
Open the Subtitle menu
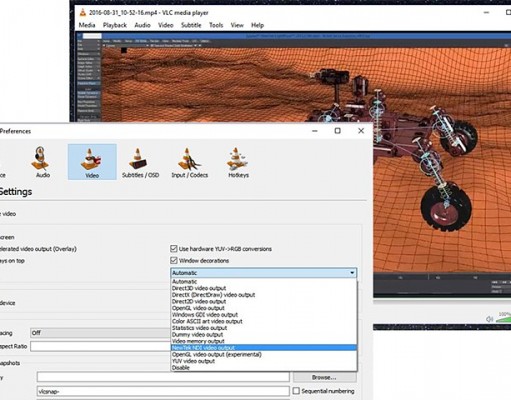(x=191, y=25)
